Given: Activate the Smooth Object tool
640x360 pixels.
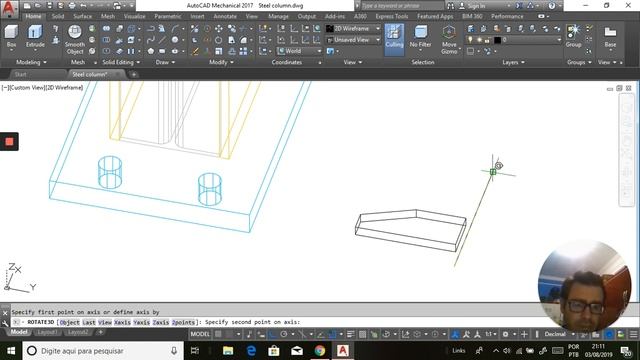Looking at the screenshot, I should click(x=75, y=40).
